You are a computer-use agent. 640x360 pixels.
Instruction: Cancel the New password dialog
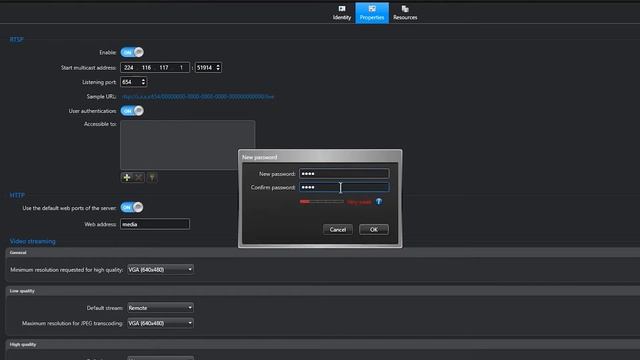tap(338, 229)
